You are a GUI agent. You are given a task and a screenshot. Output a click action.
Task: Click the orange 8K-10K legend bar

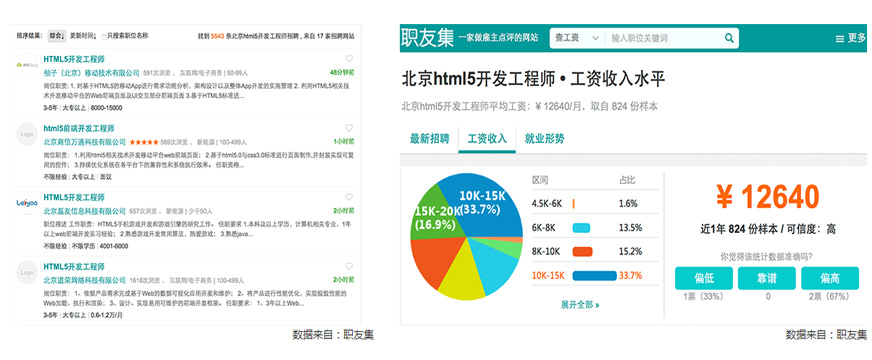(x=582, y=251)
